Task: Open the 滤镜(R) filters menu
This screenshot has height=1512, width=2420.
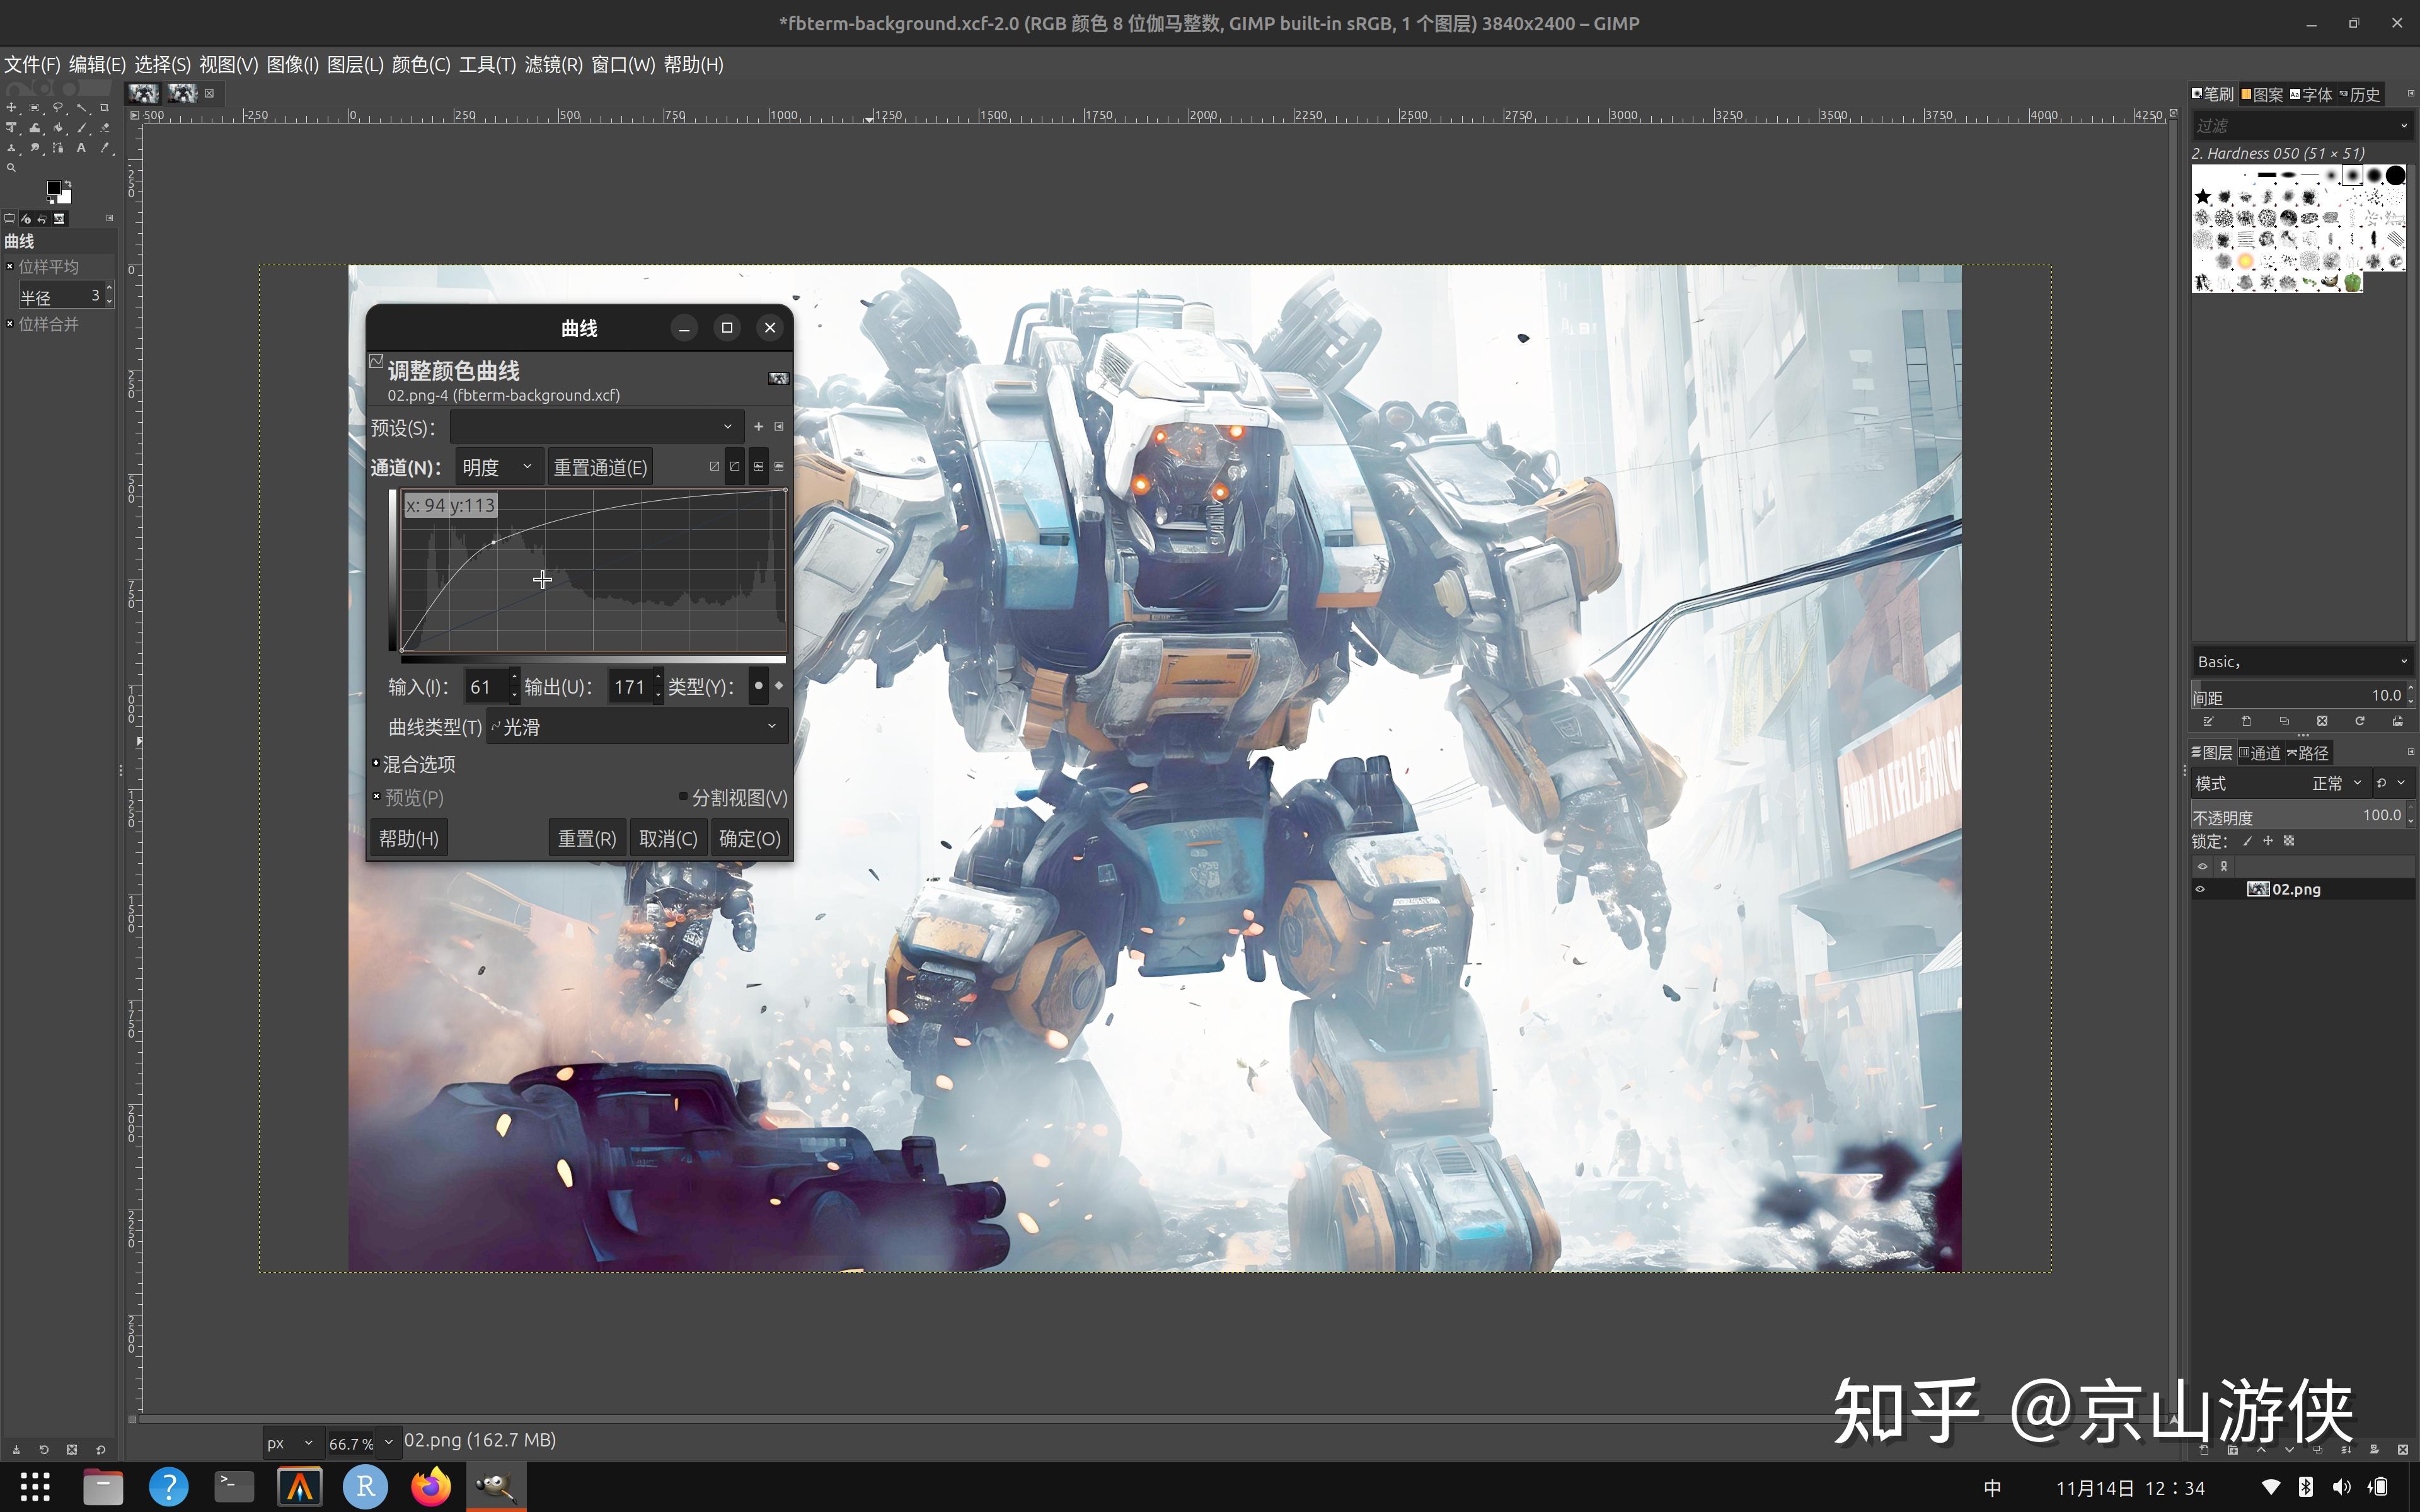Action: coord(553,65)
